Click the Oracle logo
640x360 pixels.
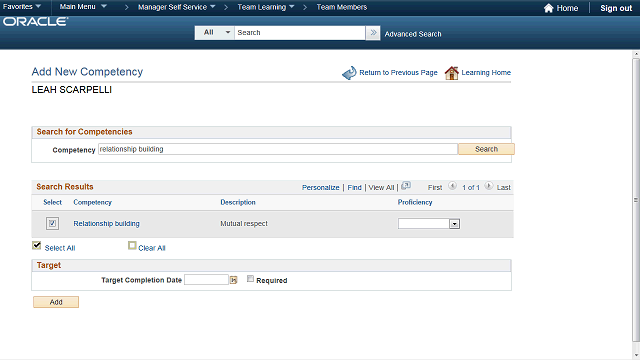[36, 22]
